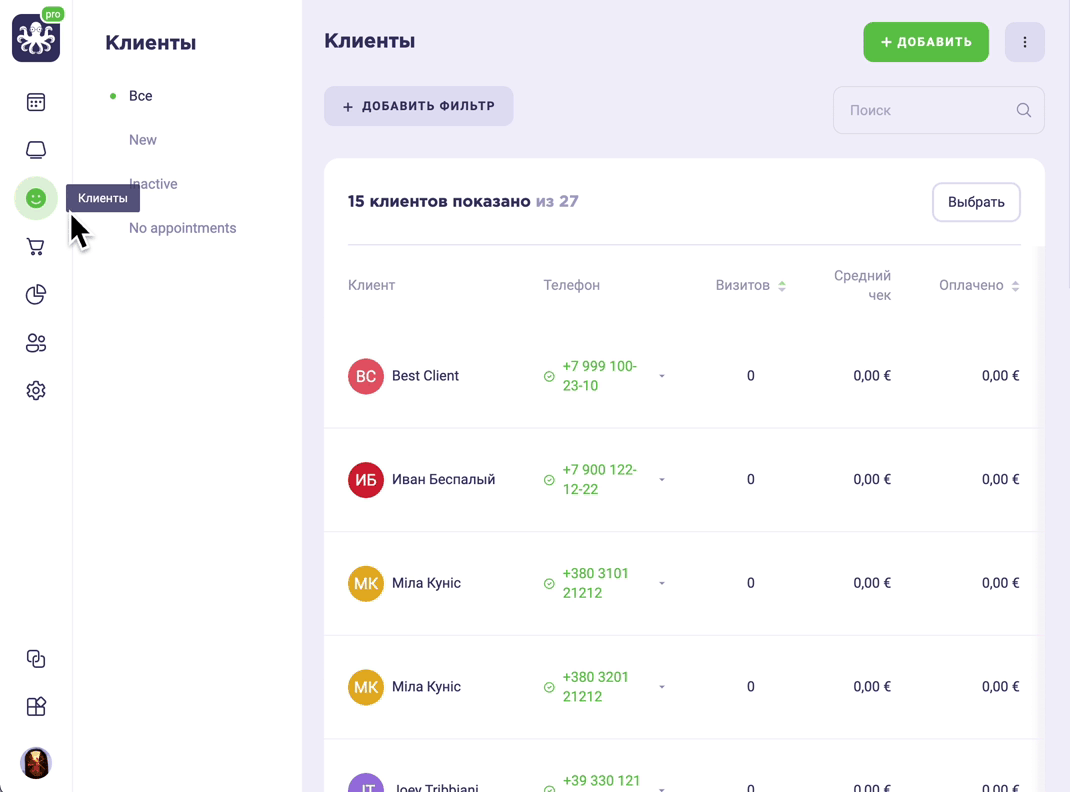
Task: Expand phone dropdown for Best Client
Action: [x=662, y=376]
